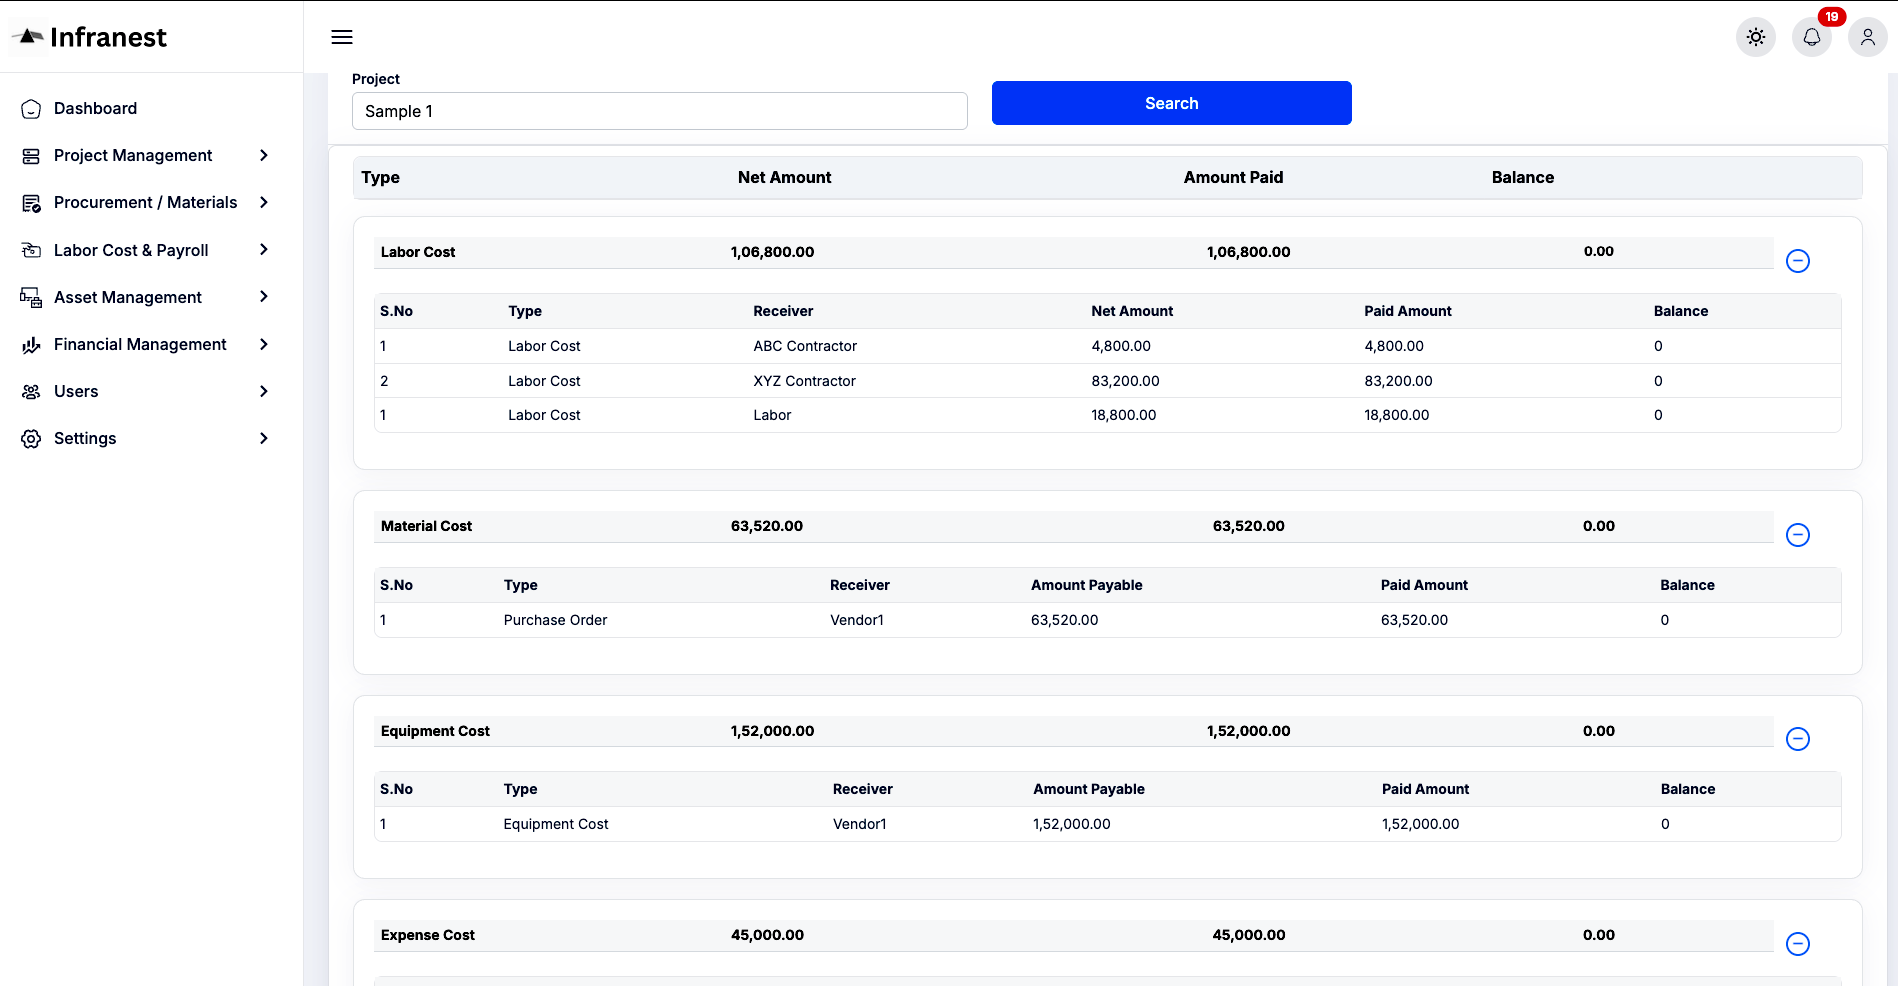Click the Labor receiver cell
The width and height of the screenshot is (1898, 986).
[772, 415]
